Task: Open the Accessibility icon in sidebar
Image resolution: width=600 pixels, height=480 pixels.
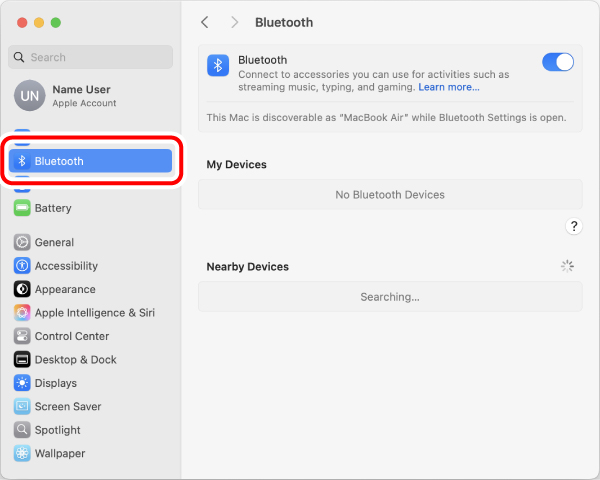Action: [22, 266]
